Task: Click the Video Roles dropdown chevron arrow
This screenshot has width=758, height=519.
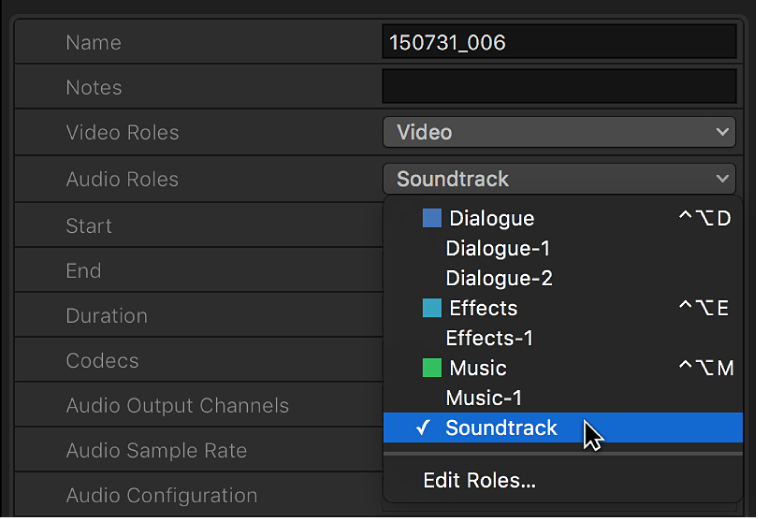Action: click(722, 132)
